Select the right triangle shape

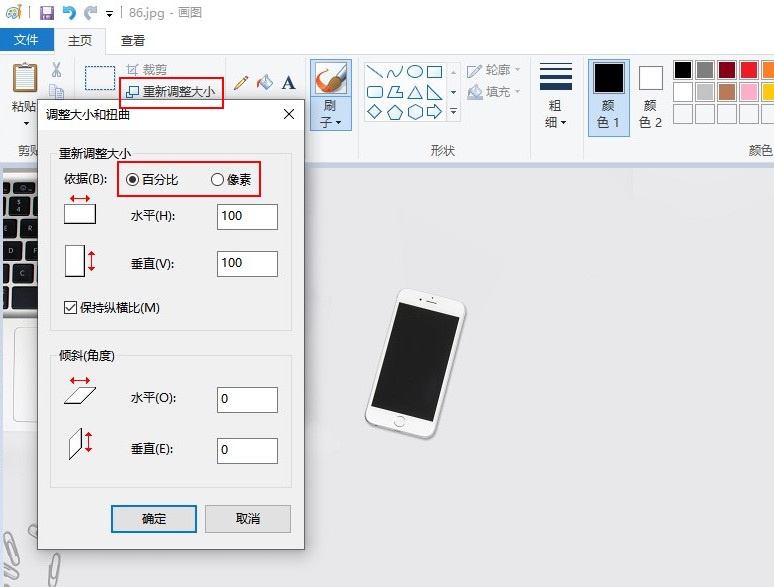[x=434, y=92]
